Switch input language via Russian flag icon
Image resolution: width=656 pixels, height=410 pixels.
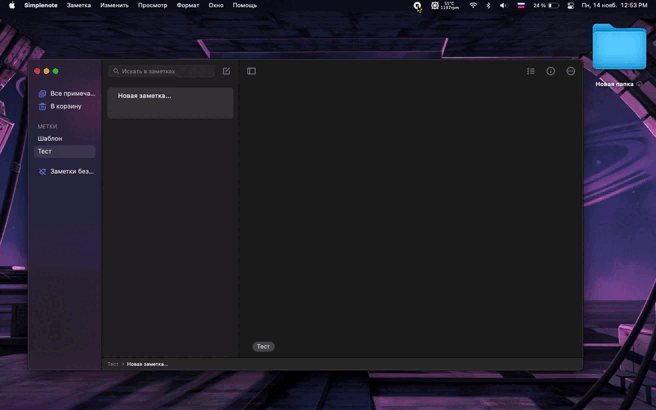[520, 5]
